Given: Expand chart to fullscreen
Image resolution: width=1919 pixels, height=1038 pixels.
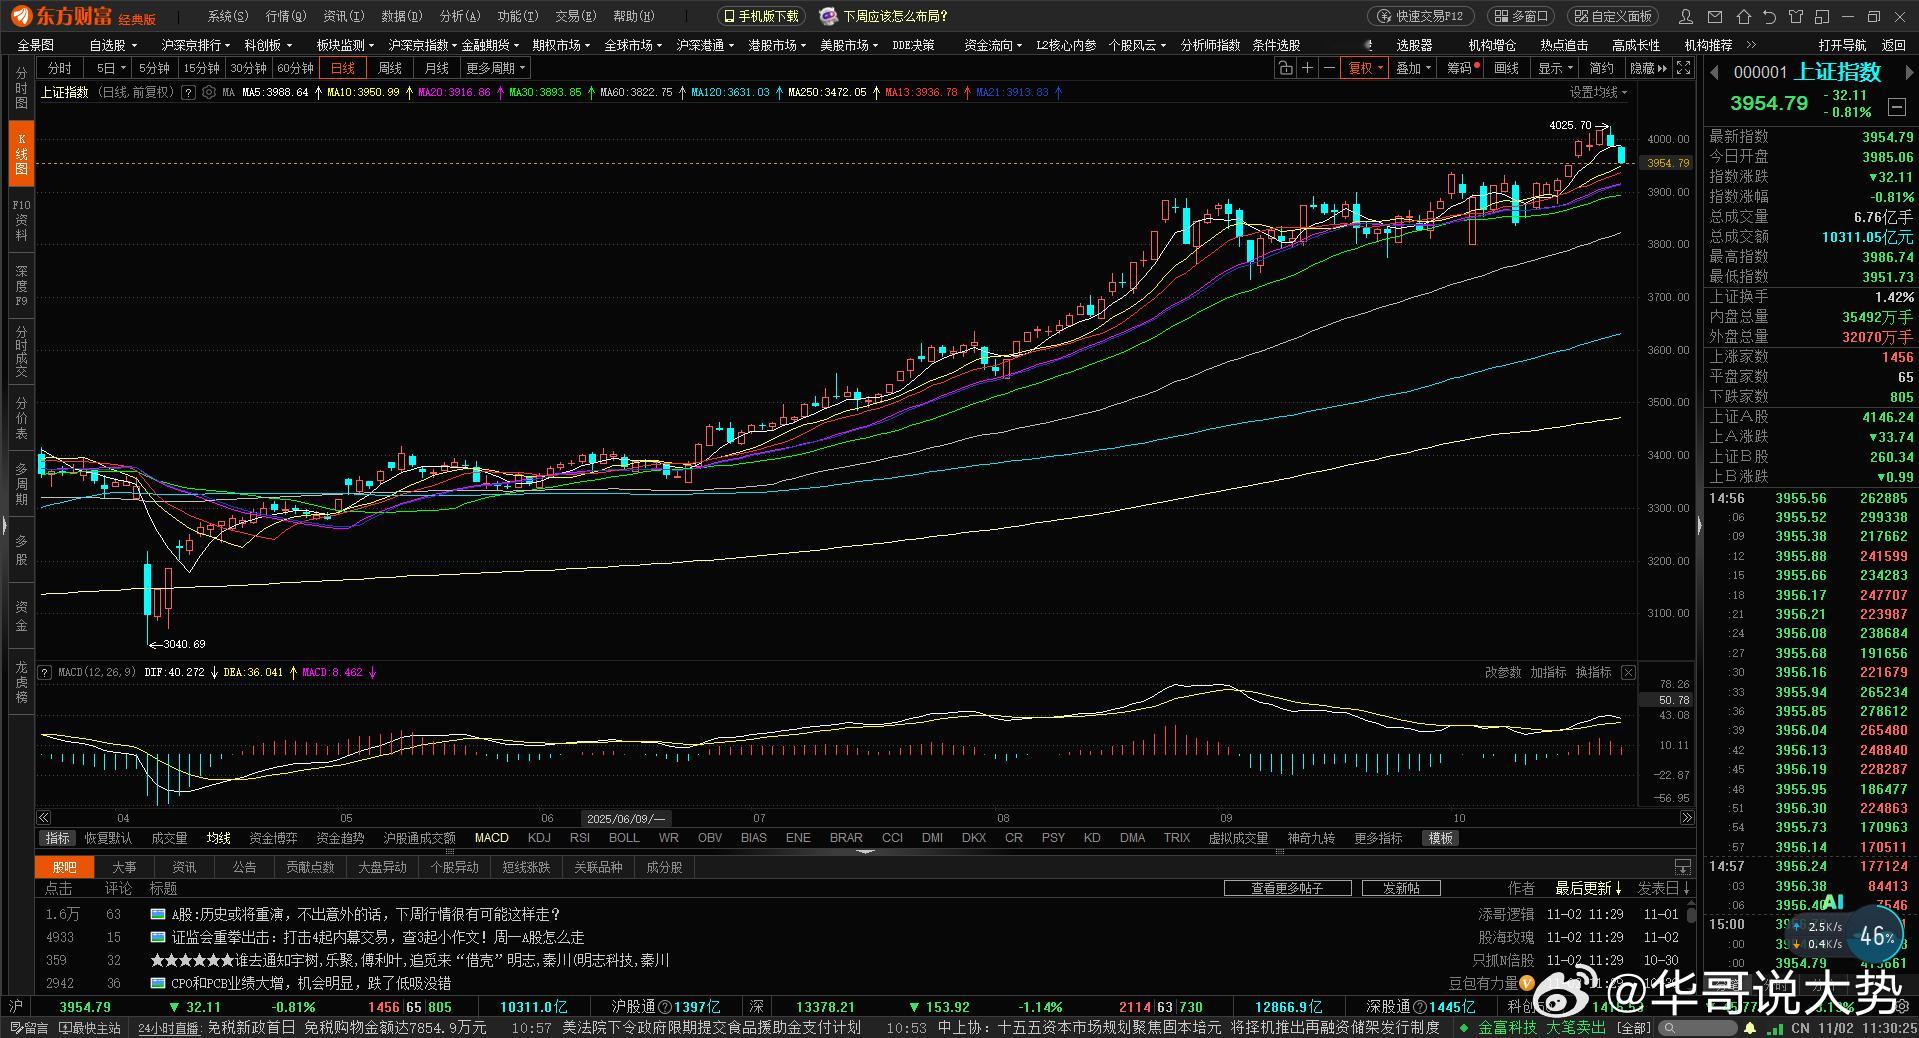Looking at the screenshot, I should pos(1684,68).
